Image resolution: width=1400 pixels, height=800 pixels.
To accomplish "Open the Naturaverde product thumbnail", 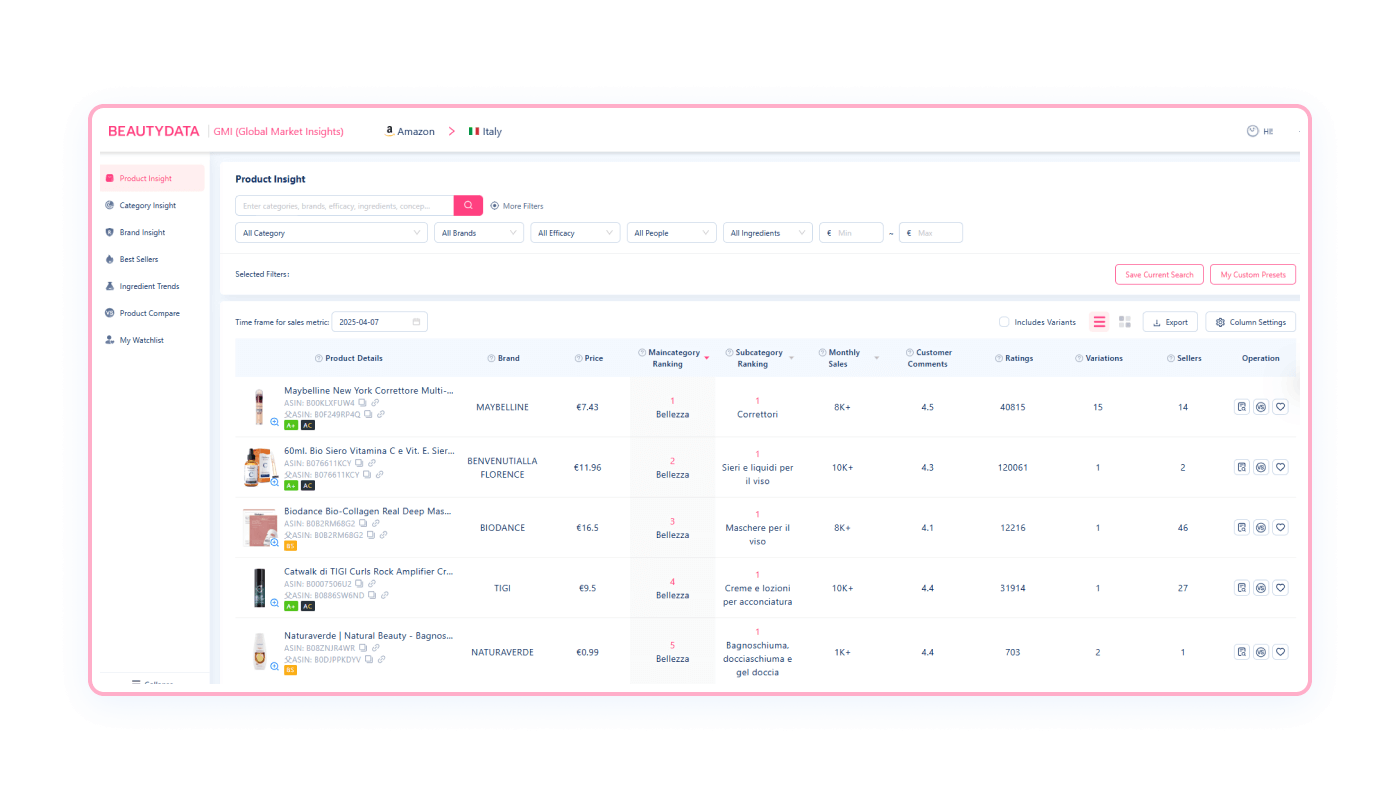I will click(x=260, y=652).
